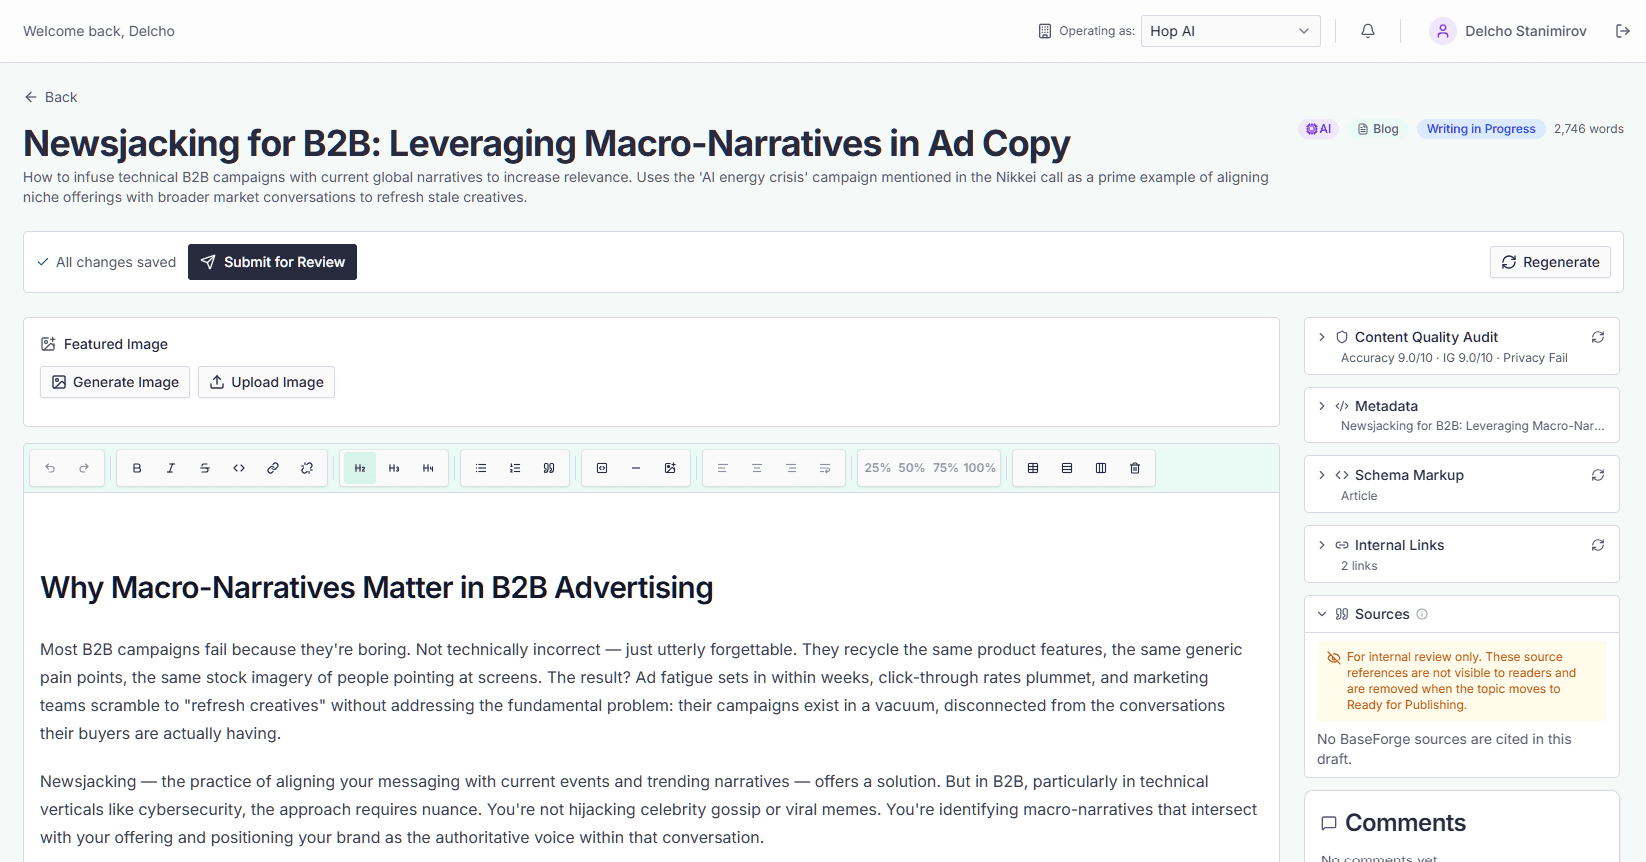The image size is (1646, 862).
Task: Refresh the Internal Links
Action: [x=1598, y=545]
